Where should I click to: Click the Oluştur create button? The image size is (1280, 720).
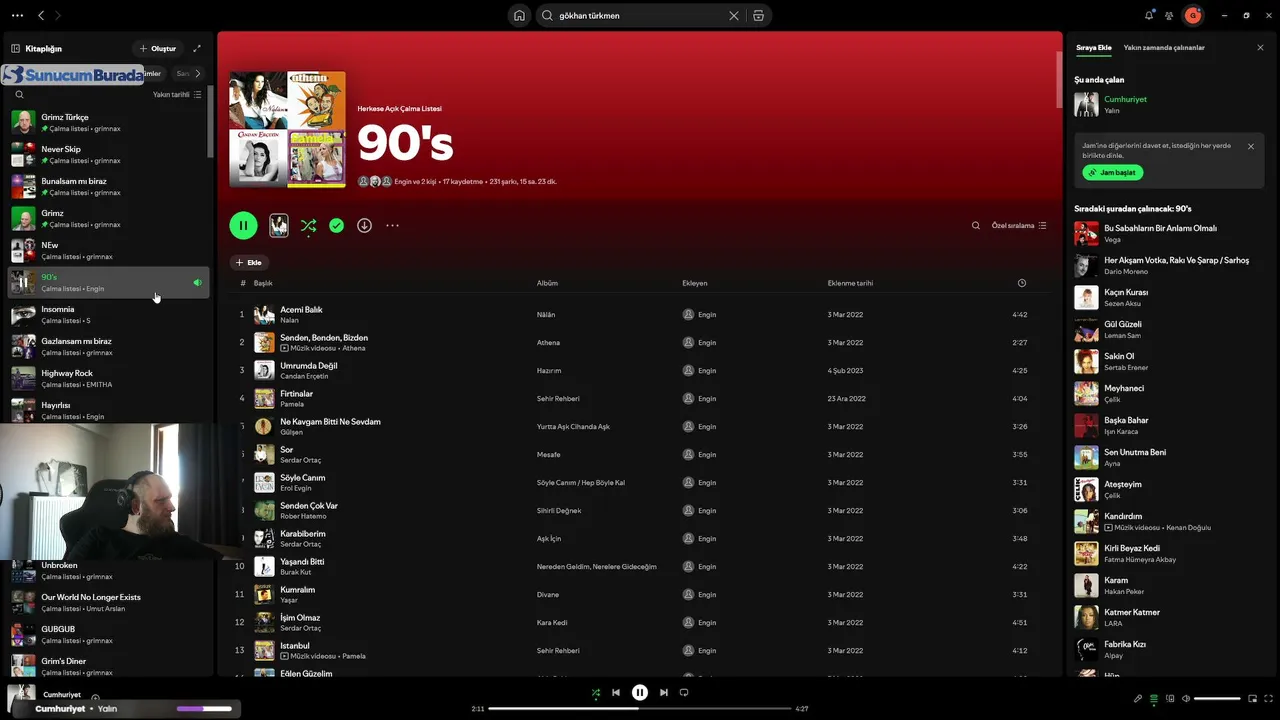(x=158, y=48)
